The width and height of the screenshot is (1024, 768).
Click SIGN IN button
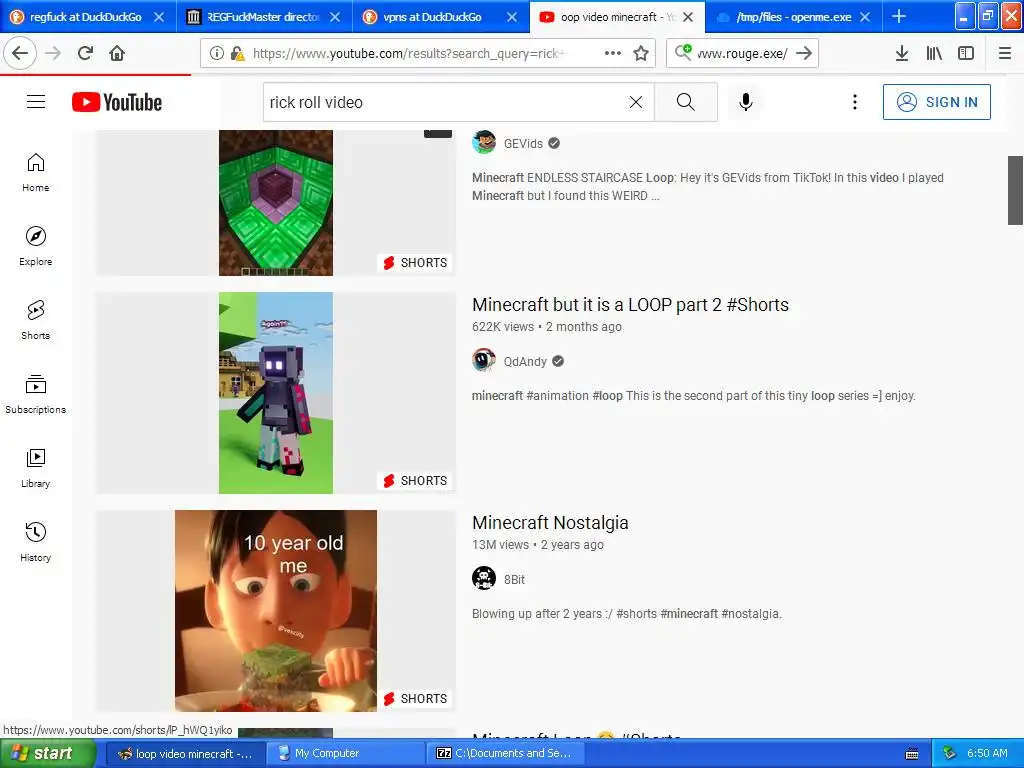point(936,102)
